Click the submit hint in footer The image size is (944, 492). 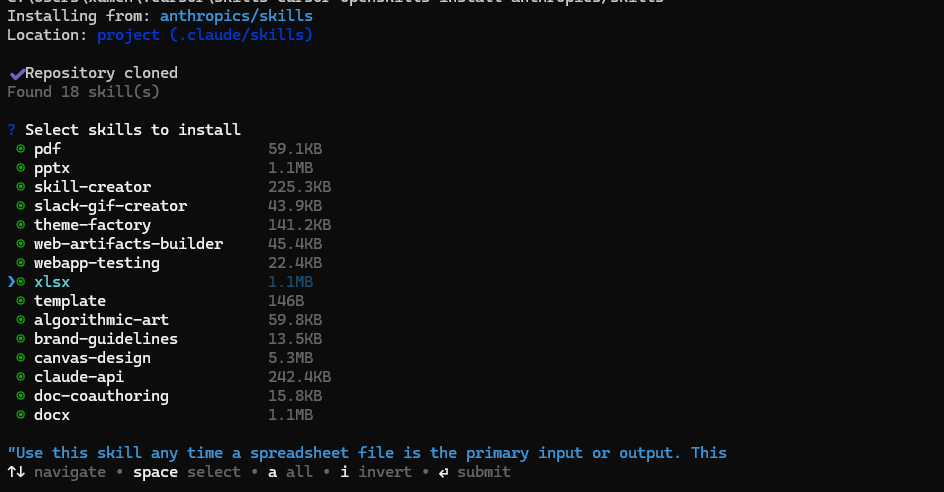pos(474,472)
